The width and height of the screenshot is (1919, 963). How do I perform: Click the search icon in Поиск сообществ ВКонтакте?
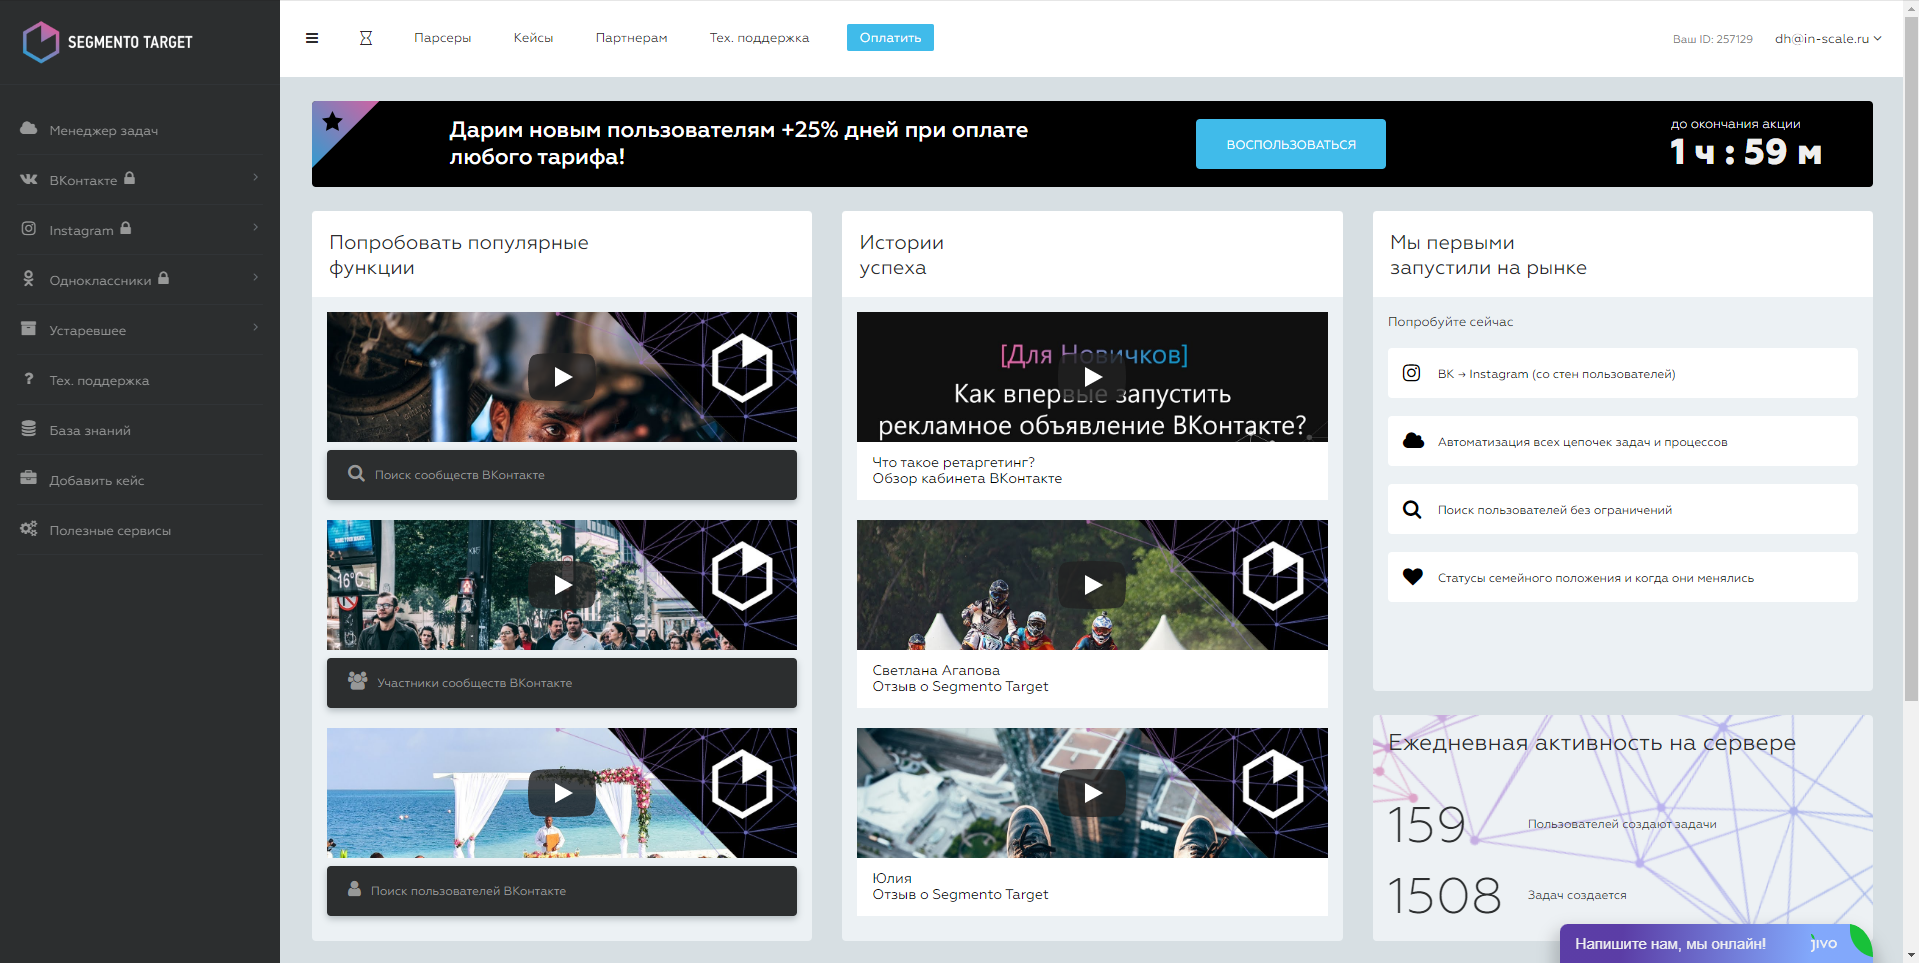(356, 474)
